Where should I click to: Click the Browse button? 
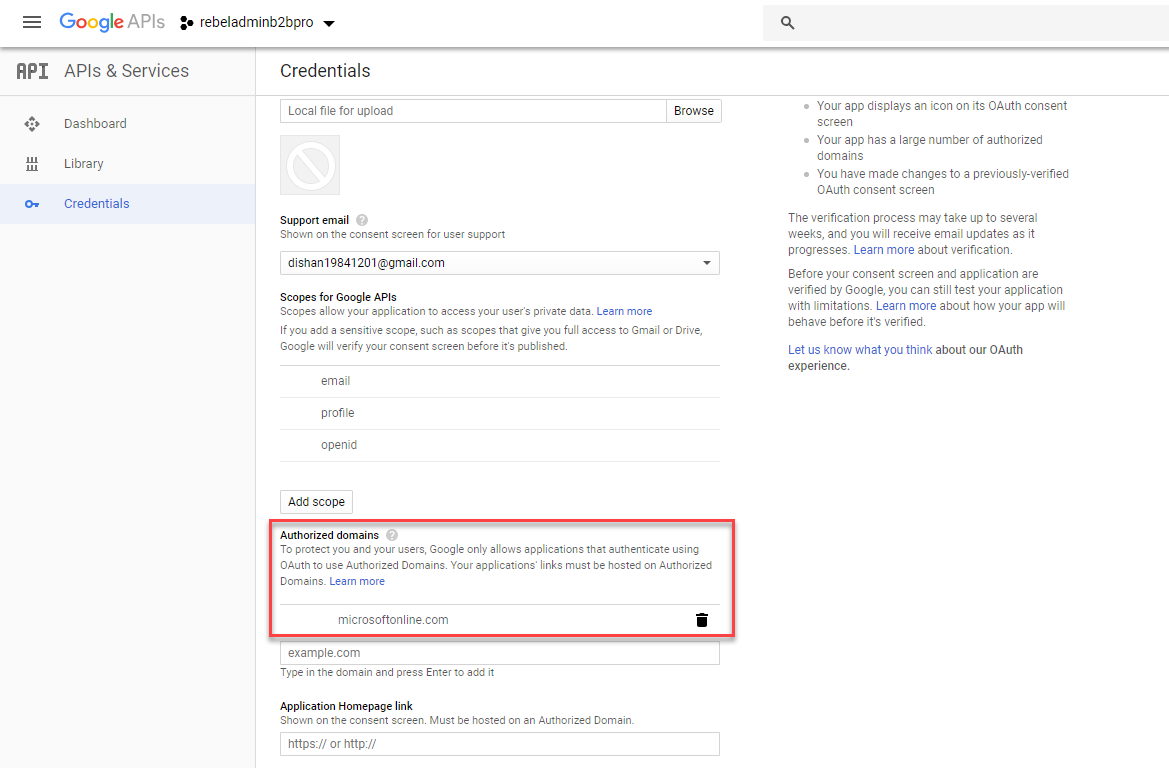point(693,111)
